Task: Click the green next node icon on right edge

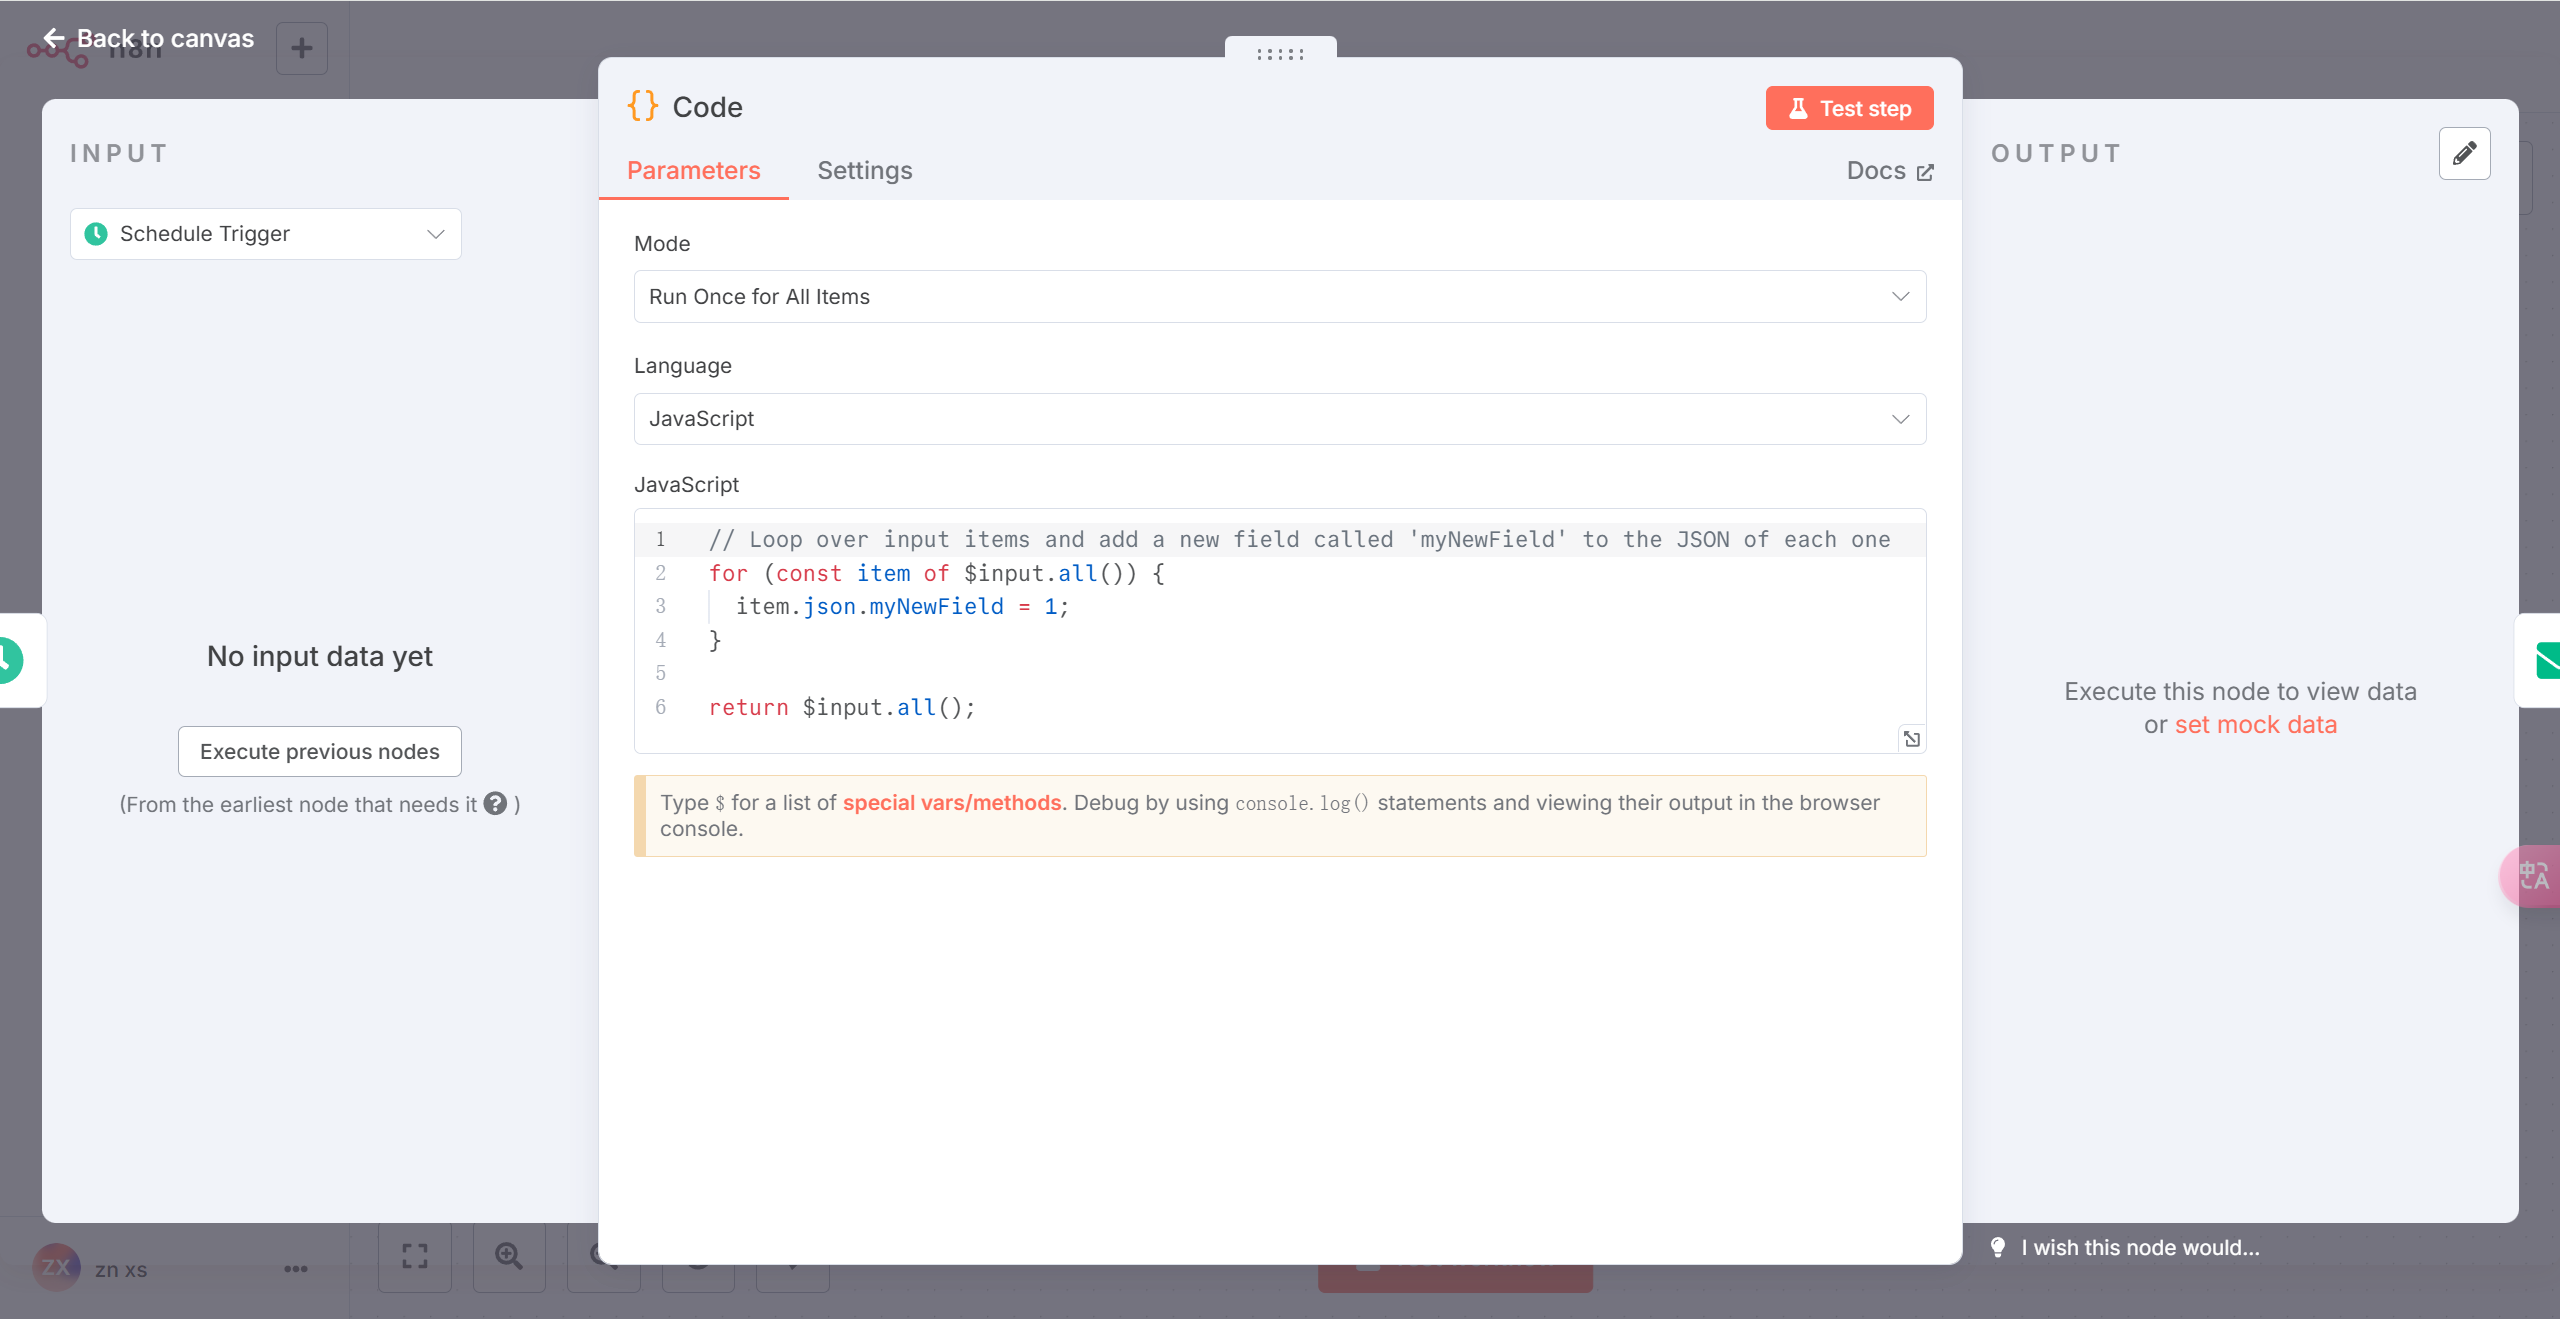Action: pos(2546,661)
